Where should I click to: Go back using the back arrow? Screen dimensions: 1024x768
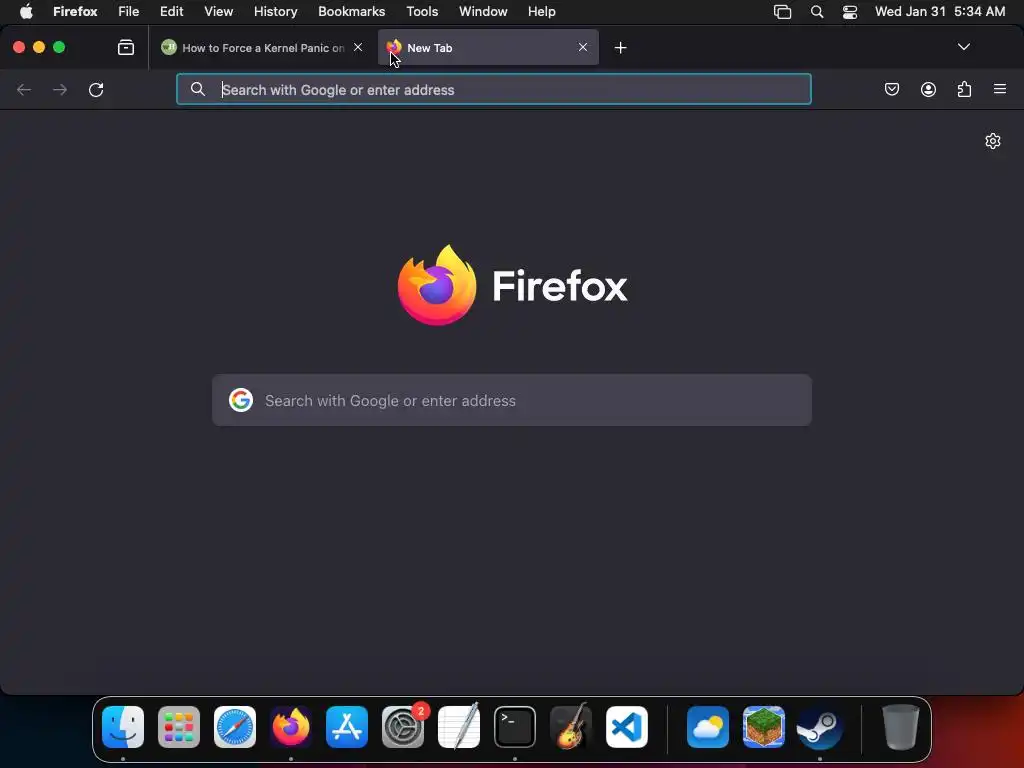click(24, 89)
